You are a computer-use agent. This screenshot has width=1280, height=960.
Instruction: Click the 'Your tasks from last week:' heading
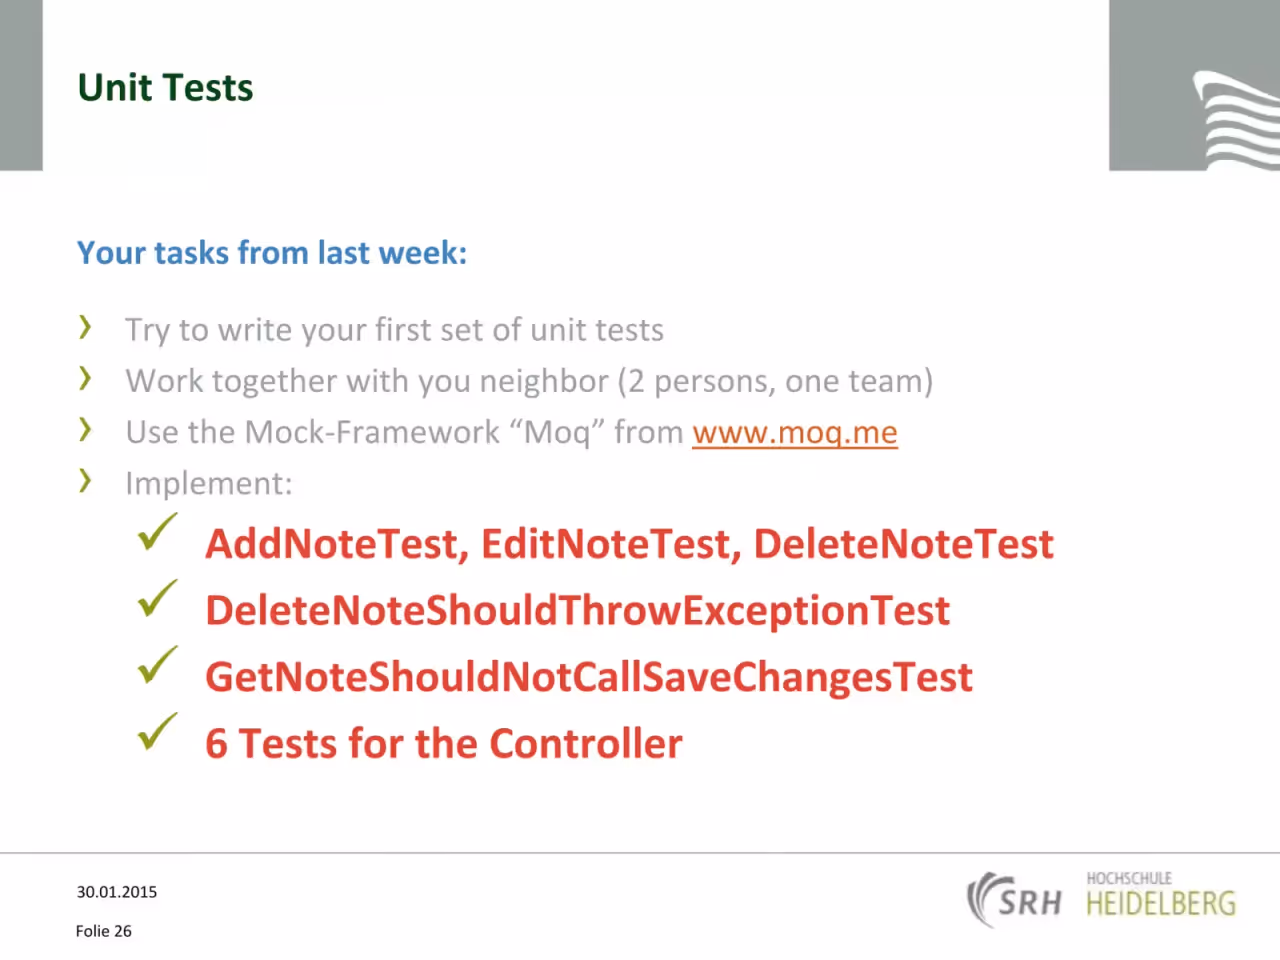(x=272, y=252)
